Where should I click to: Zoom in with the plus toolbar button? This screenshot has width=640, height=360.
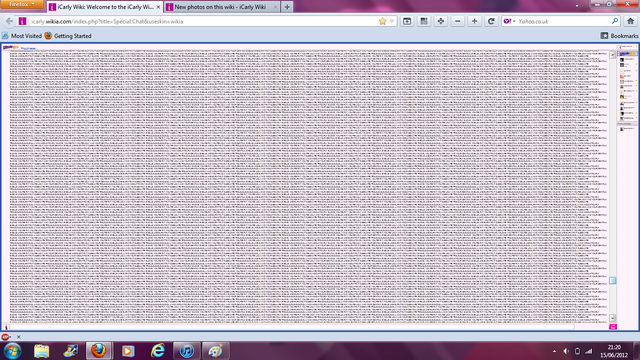[x=474, y=21]
